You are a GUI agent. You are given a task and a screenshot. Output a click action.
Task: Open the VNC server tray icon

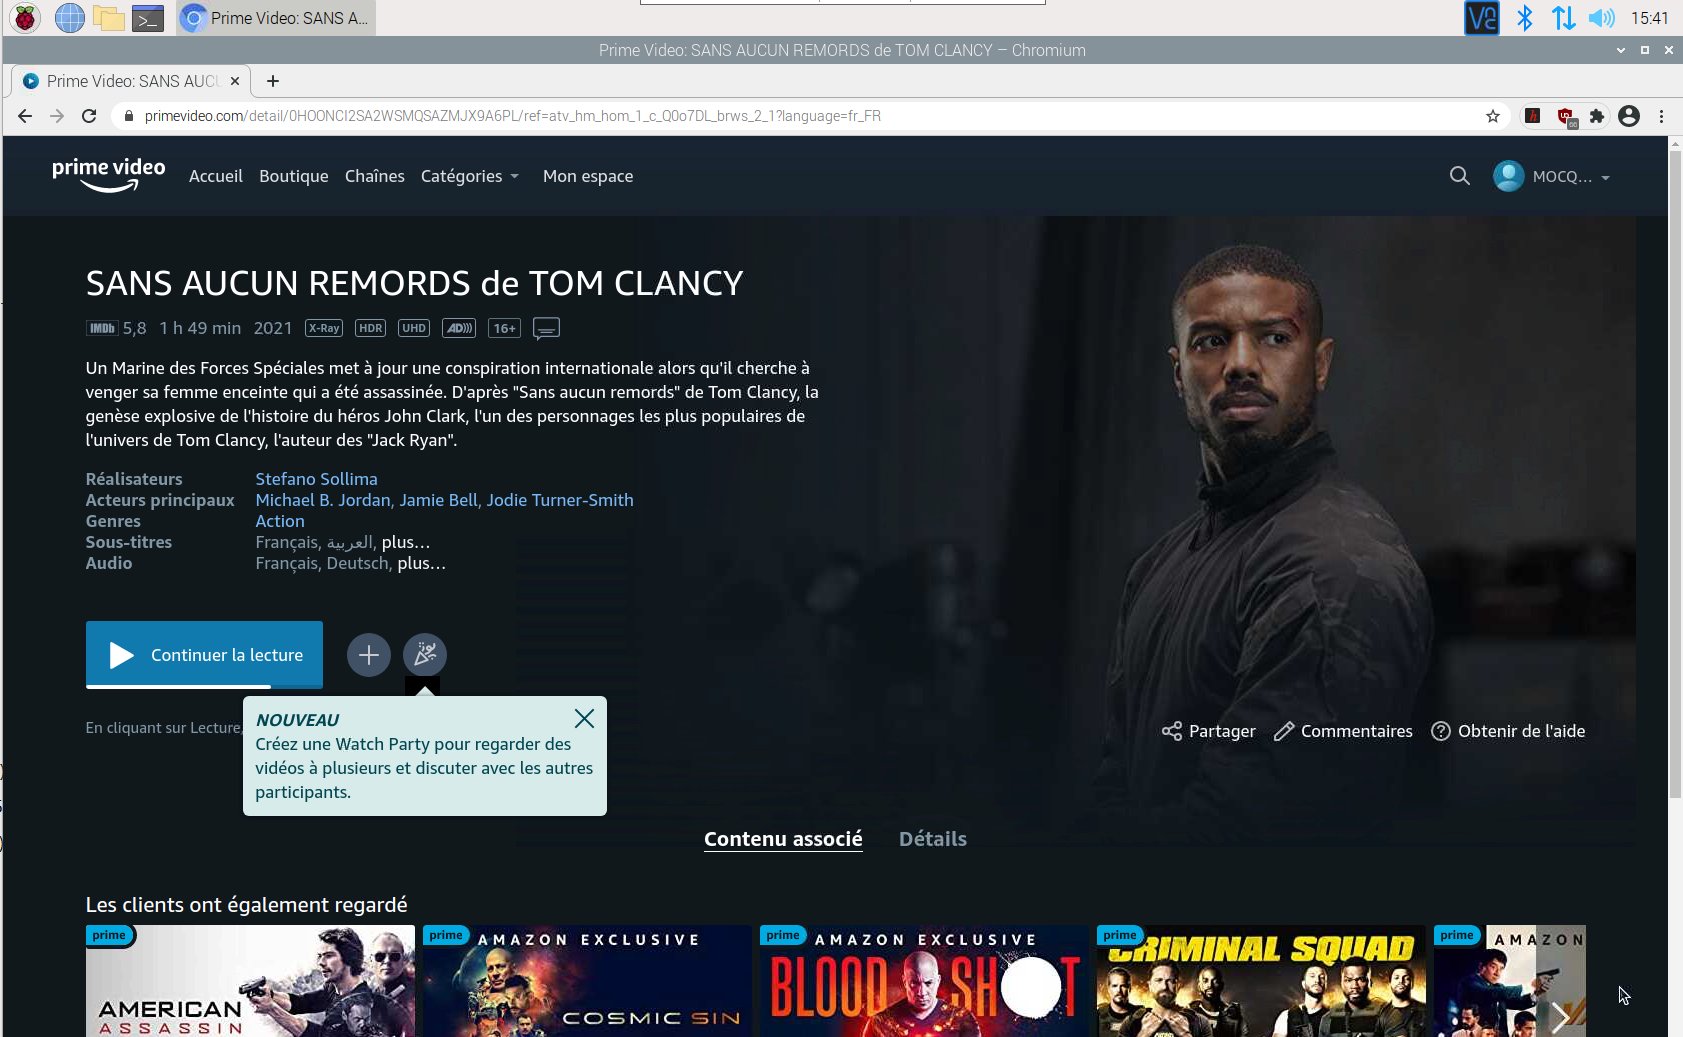point(1481,18)
